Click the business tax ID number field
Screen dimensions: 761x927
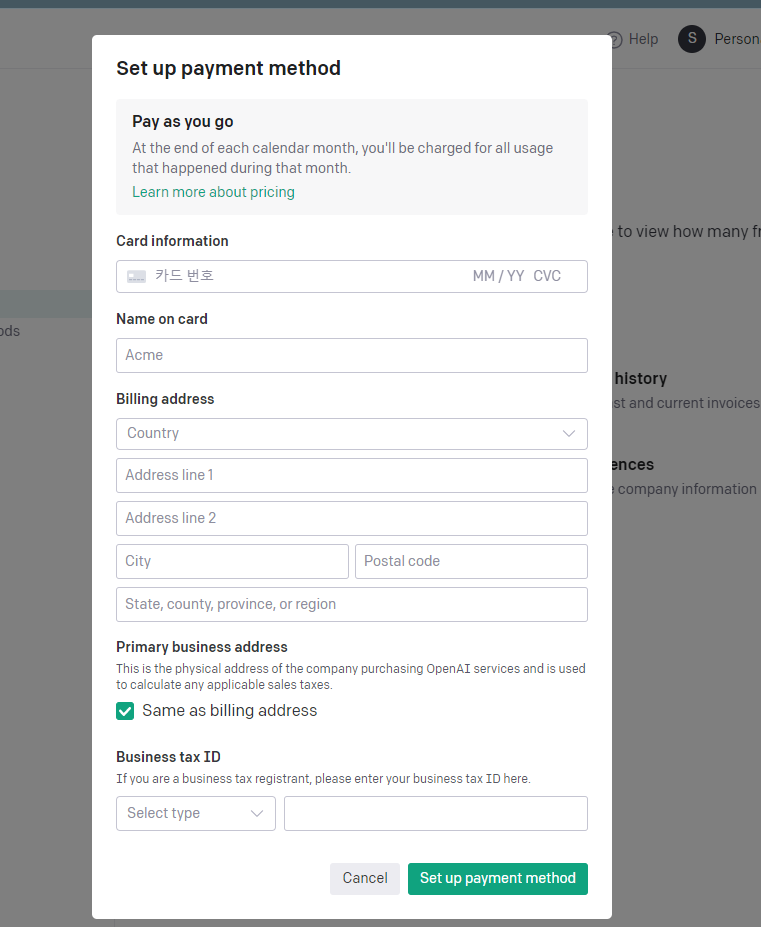click(436, 813)
